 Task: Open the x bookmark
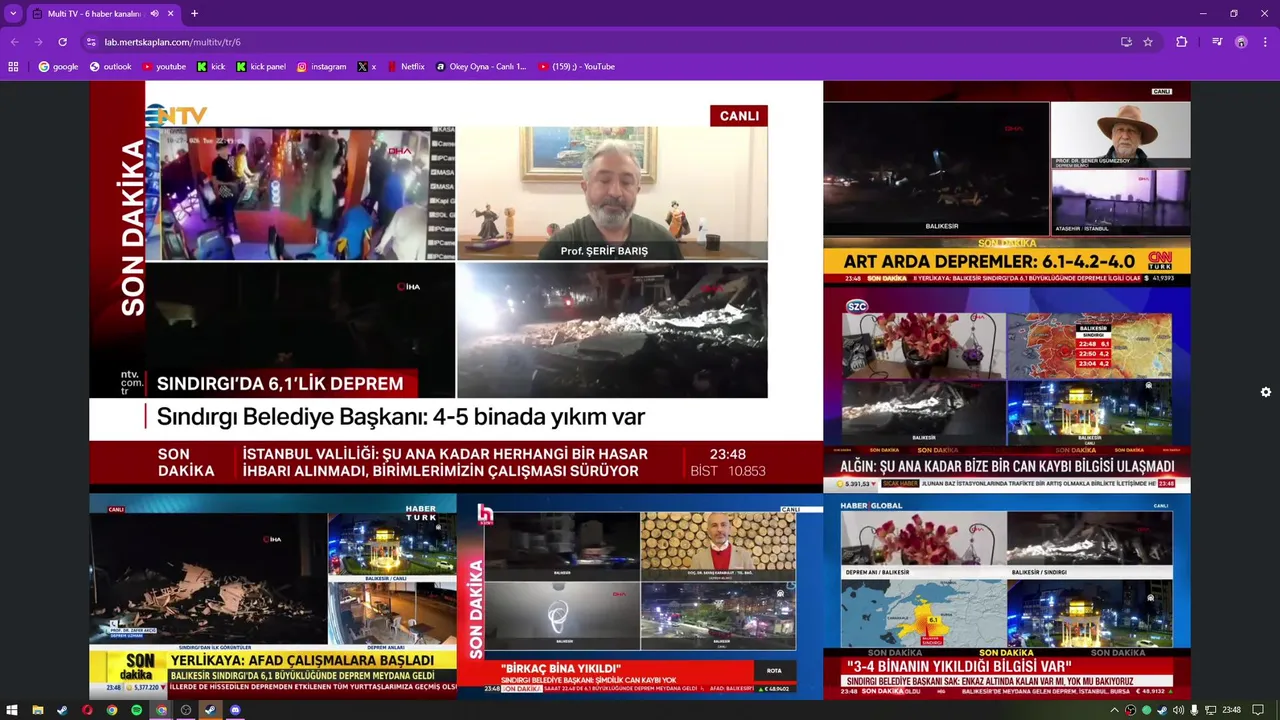point(367,67)
